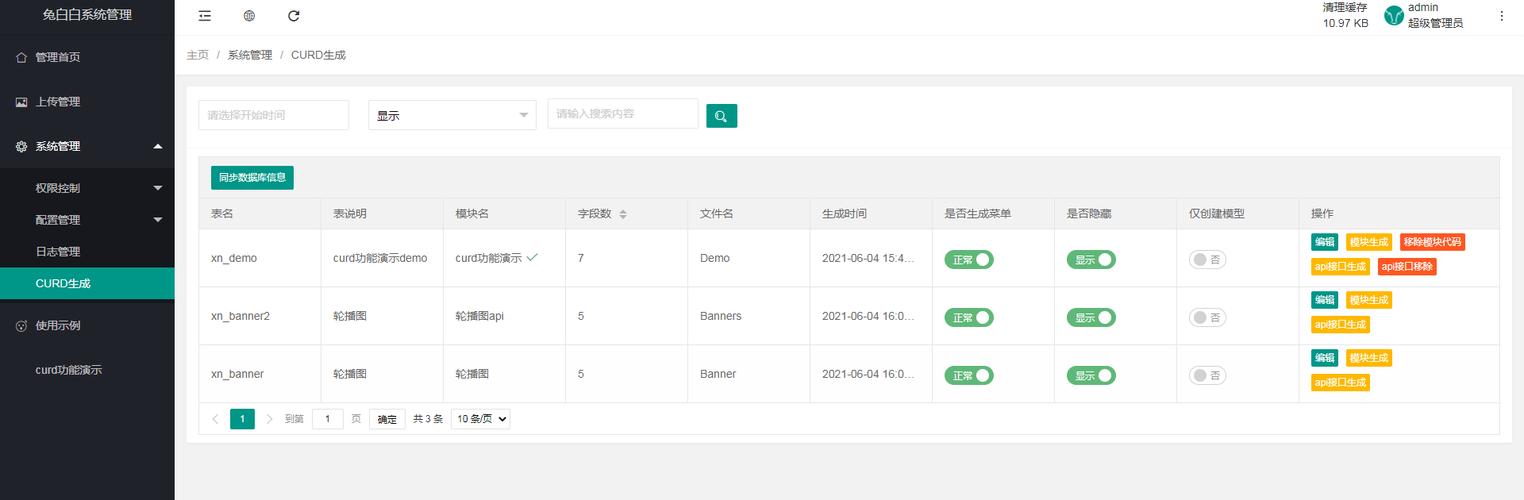
Task: Collapse the sidebar with the menu-fold icon
Action: click(205, 16)
